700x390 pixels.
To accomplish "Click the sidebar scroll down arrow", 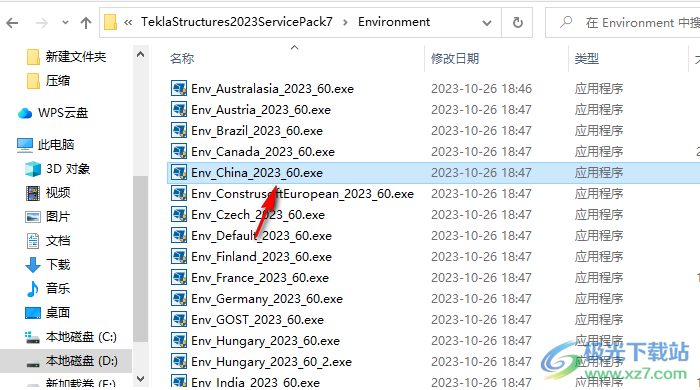I will [140, 379].
